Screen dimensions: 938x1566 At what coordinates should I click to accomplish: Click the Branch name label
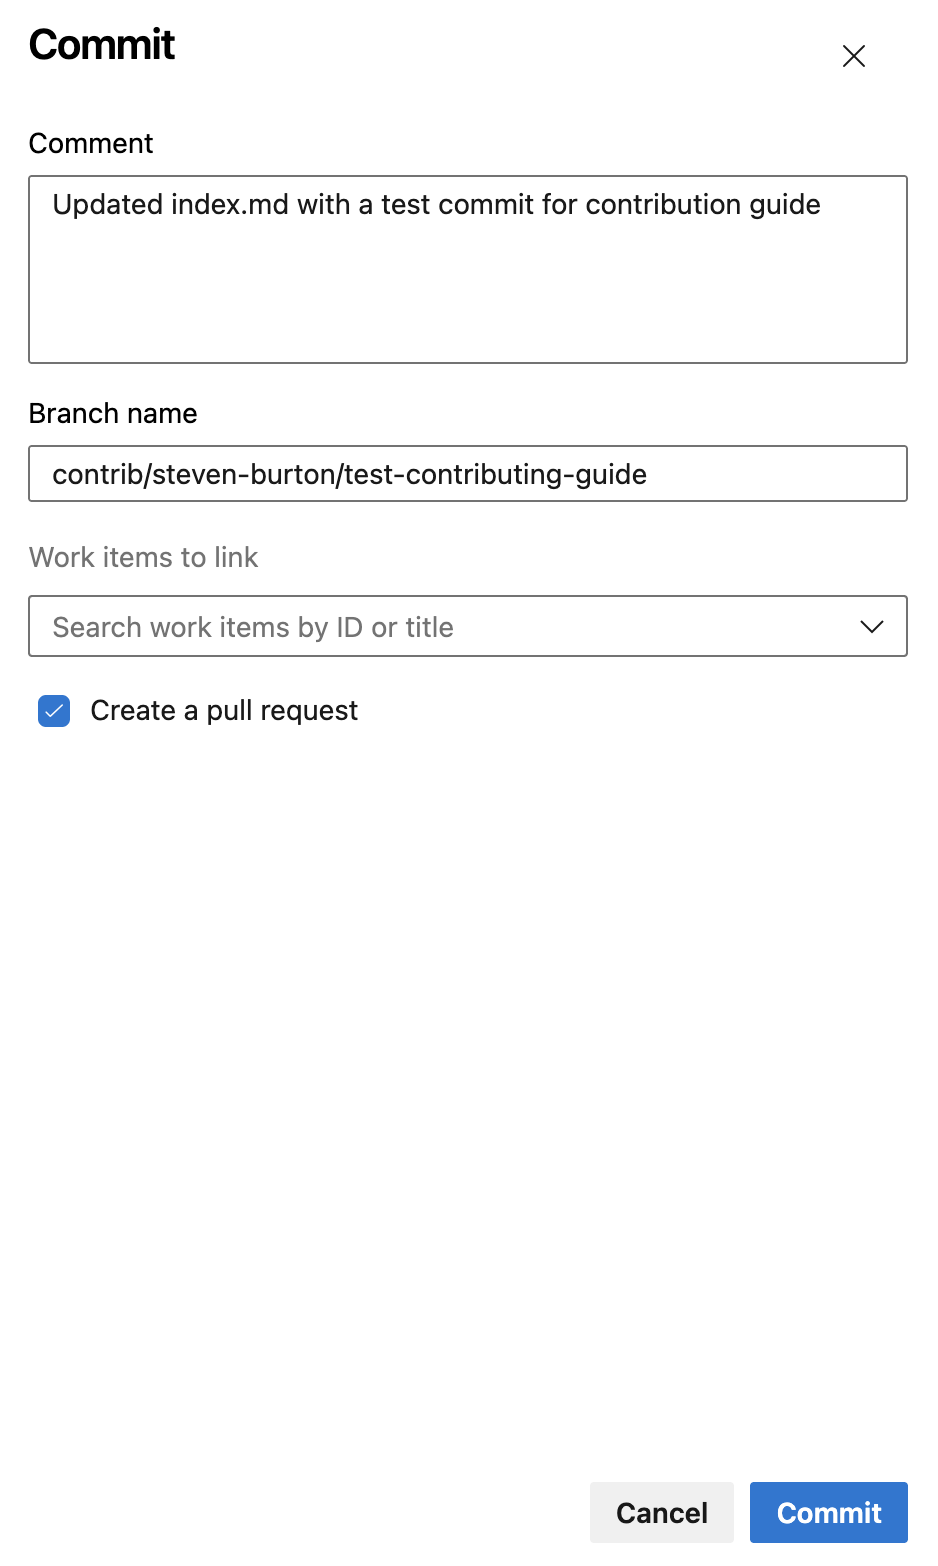[x=113, y=414]
